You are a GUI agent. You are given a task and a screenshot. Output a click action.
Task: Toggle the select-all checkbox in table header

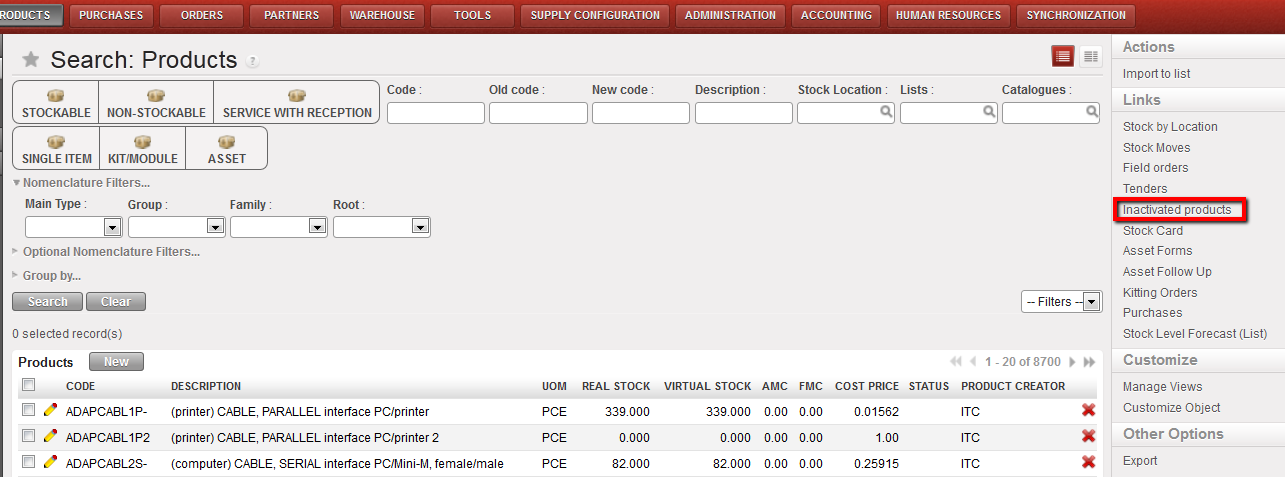point(29,385)
